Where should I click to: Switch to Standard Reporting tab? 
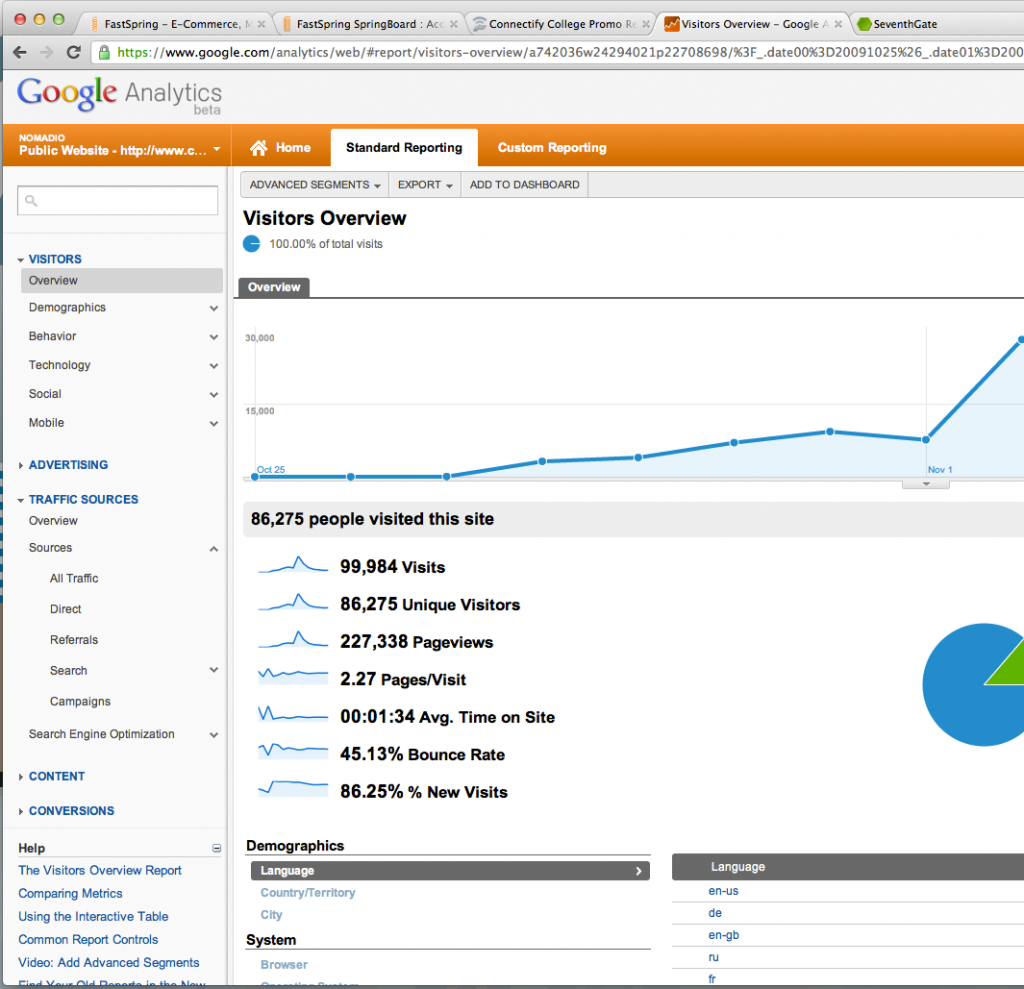pos(404,148)
